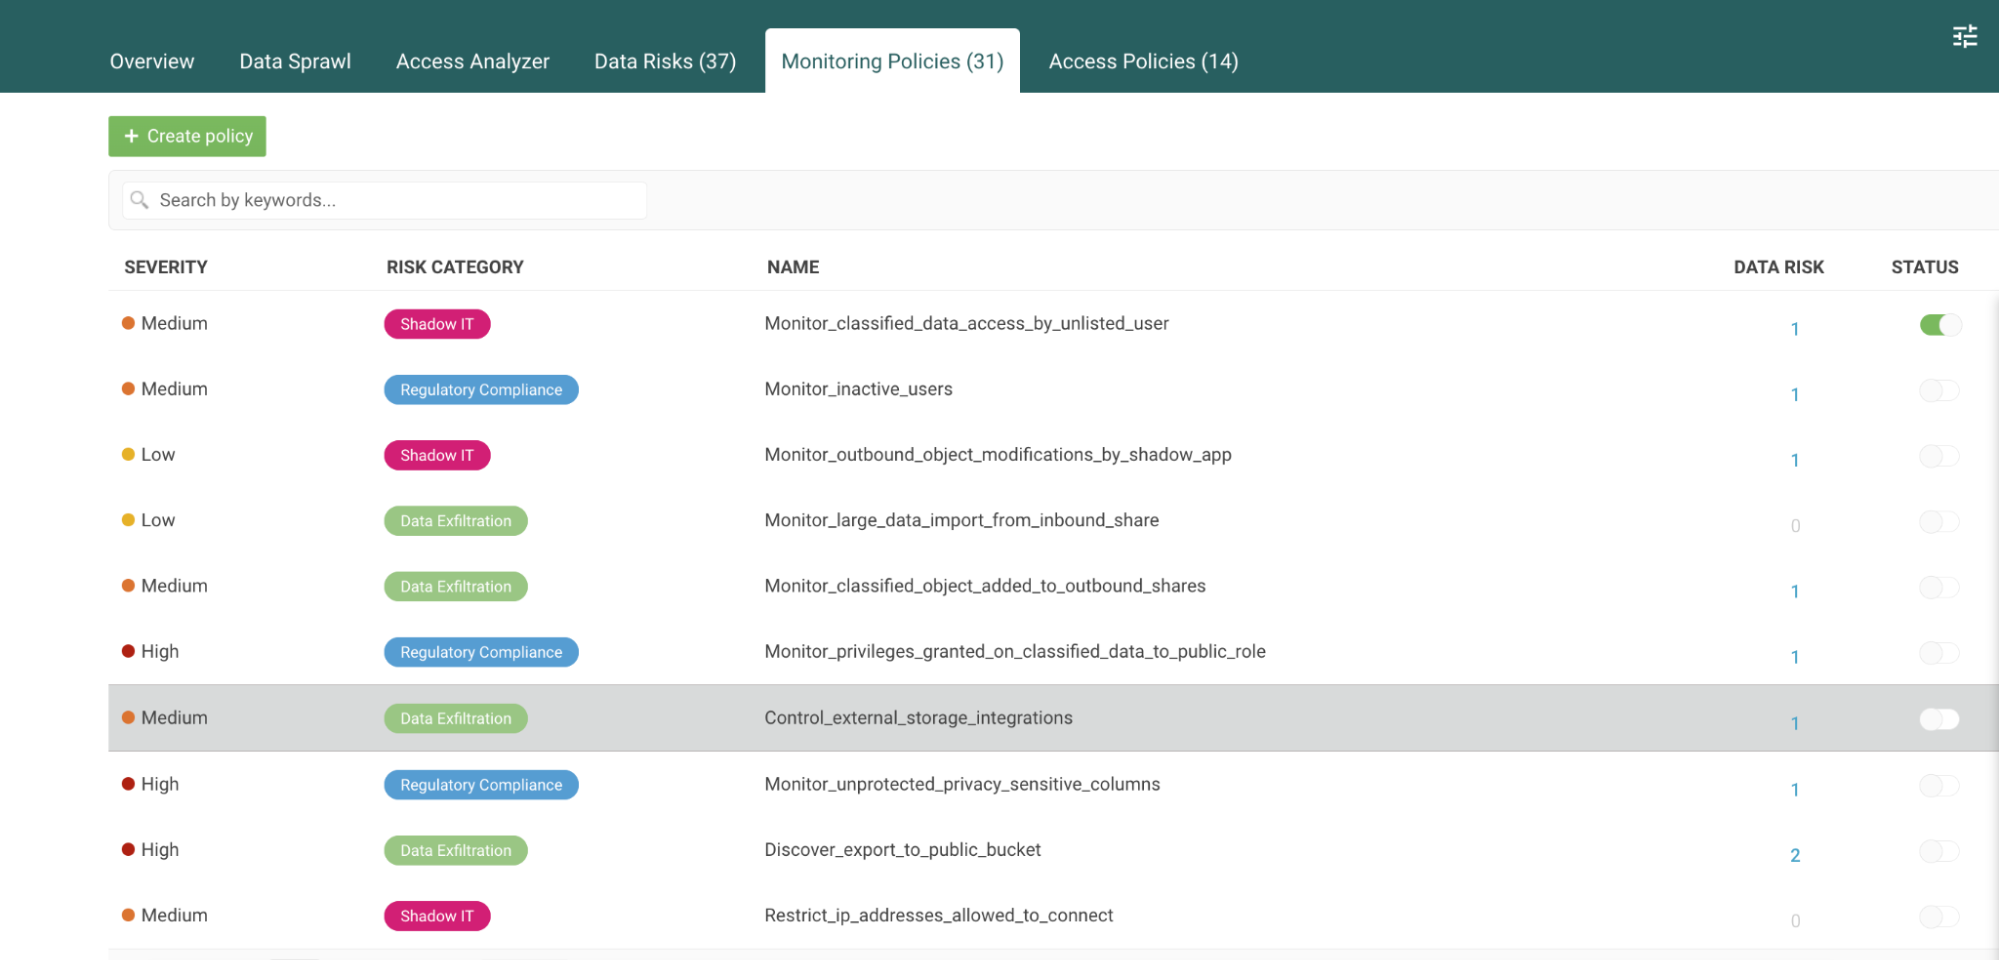Sort by the Data Risk column header
The height and width of the screenshot is (961, 1999).
1779,267
